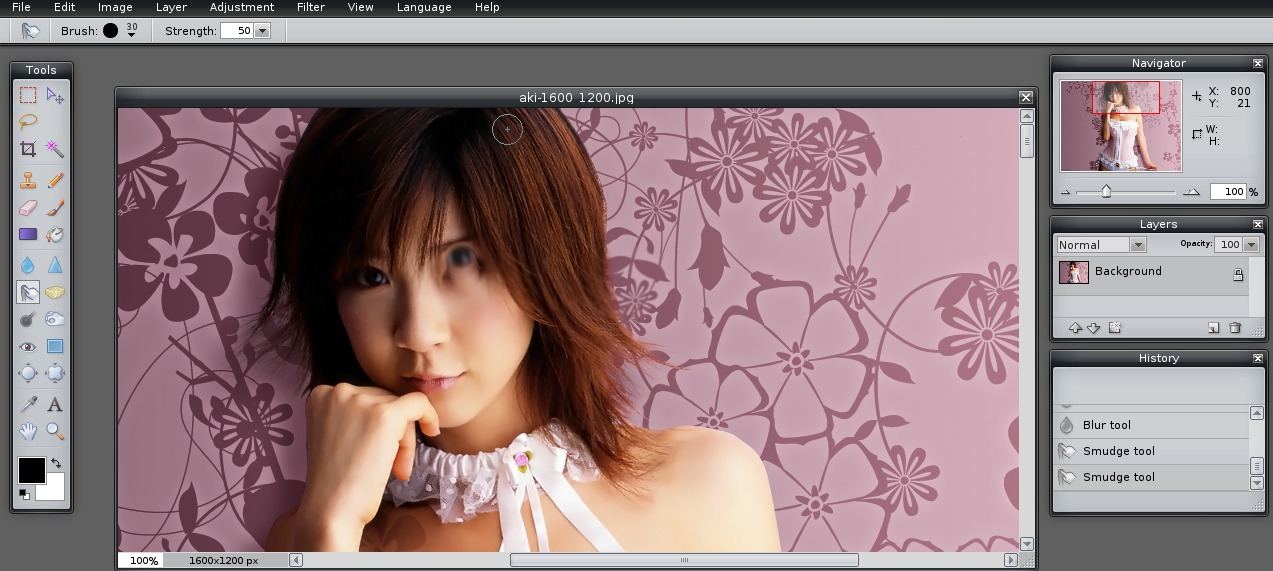Choose the Hand pan tool
The height and width of the screenshot is (571, 1273).
28,432
